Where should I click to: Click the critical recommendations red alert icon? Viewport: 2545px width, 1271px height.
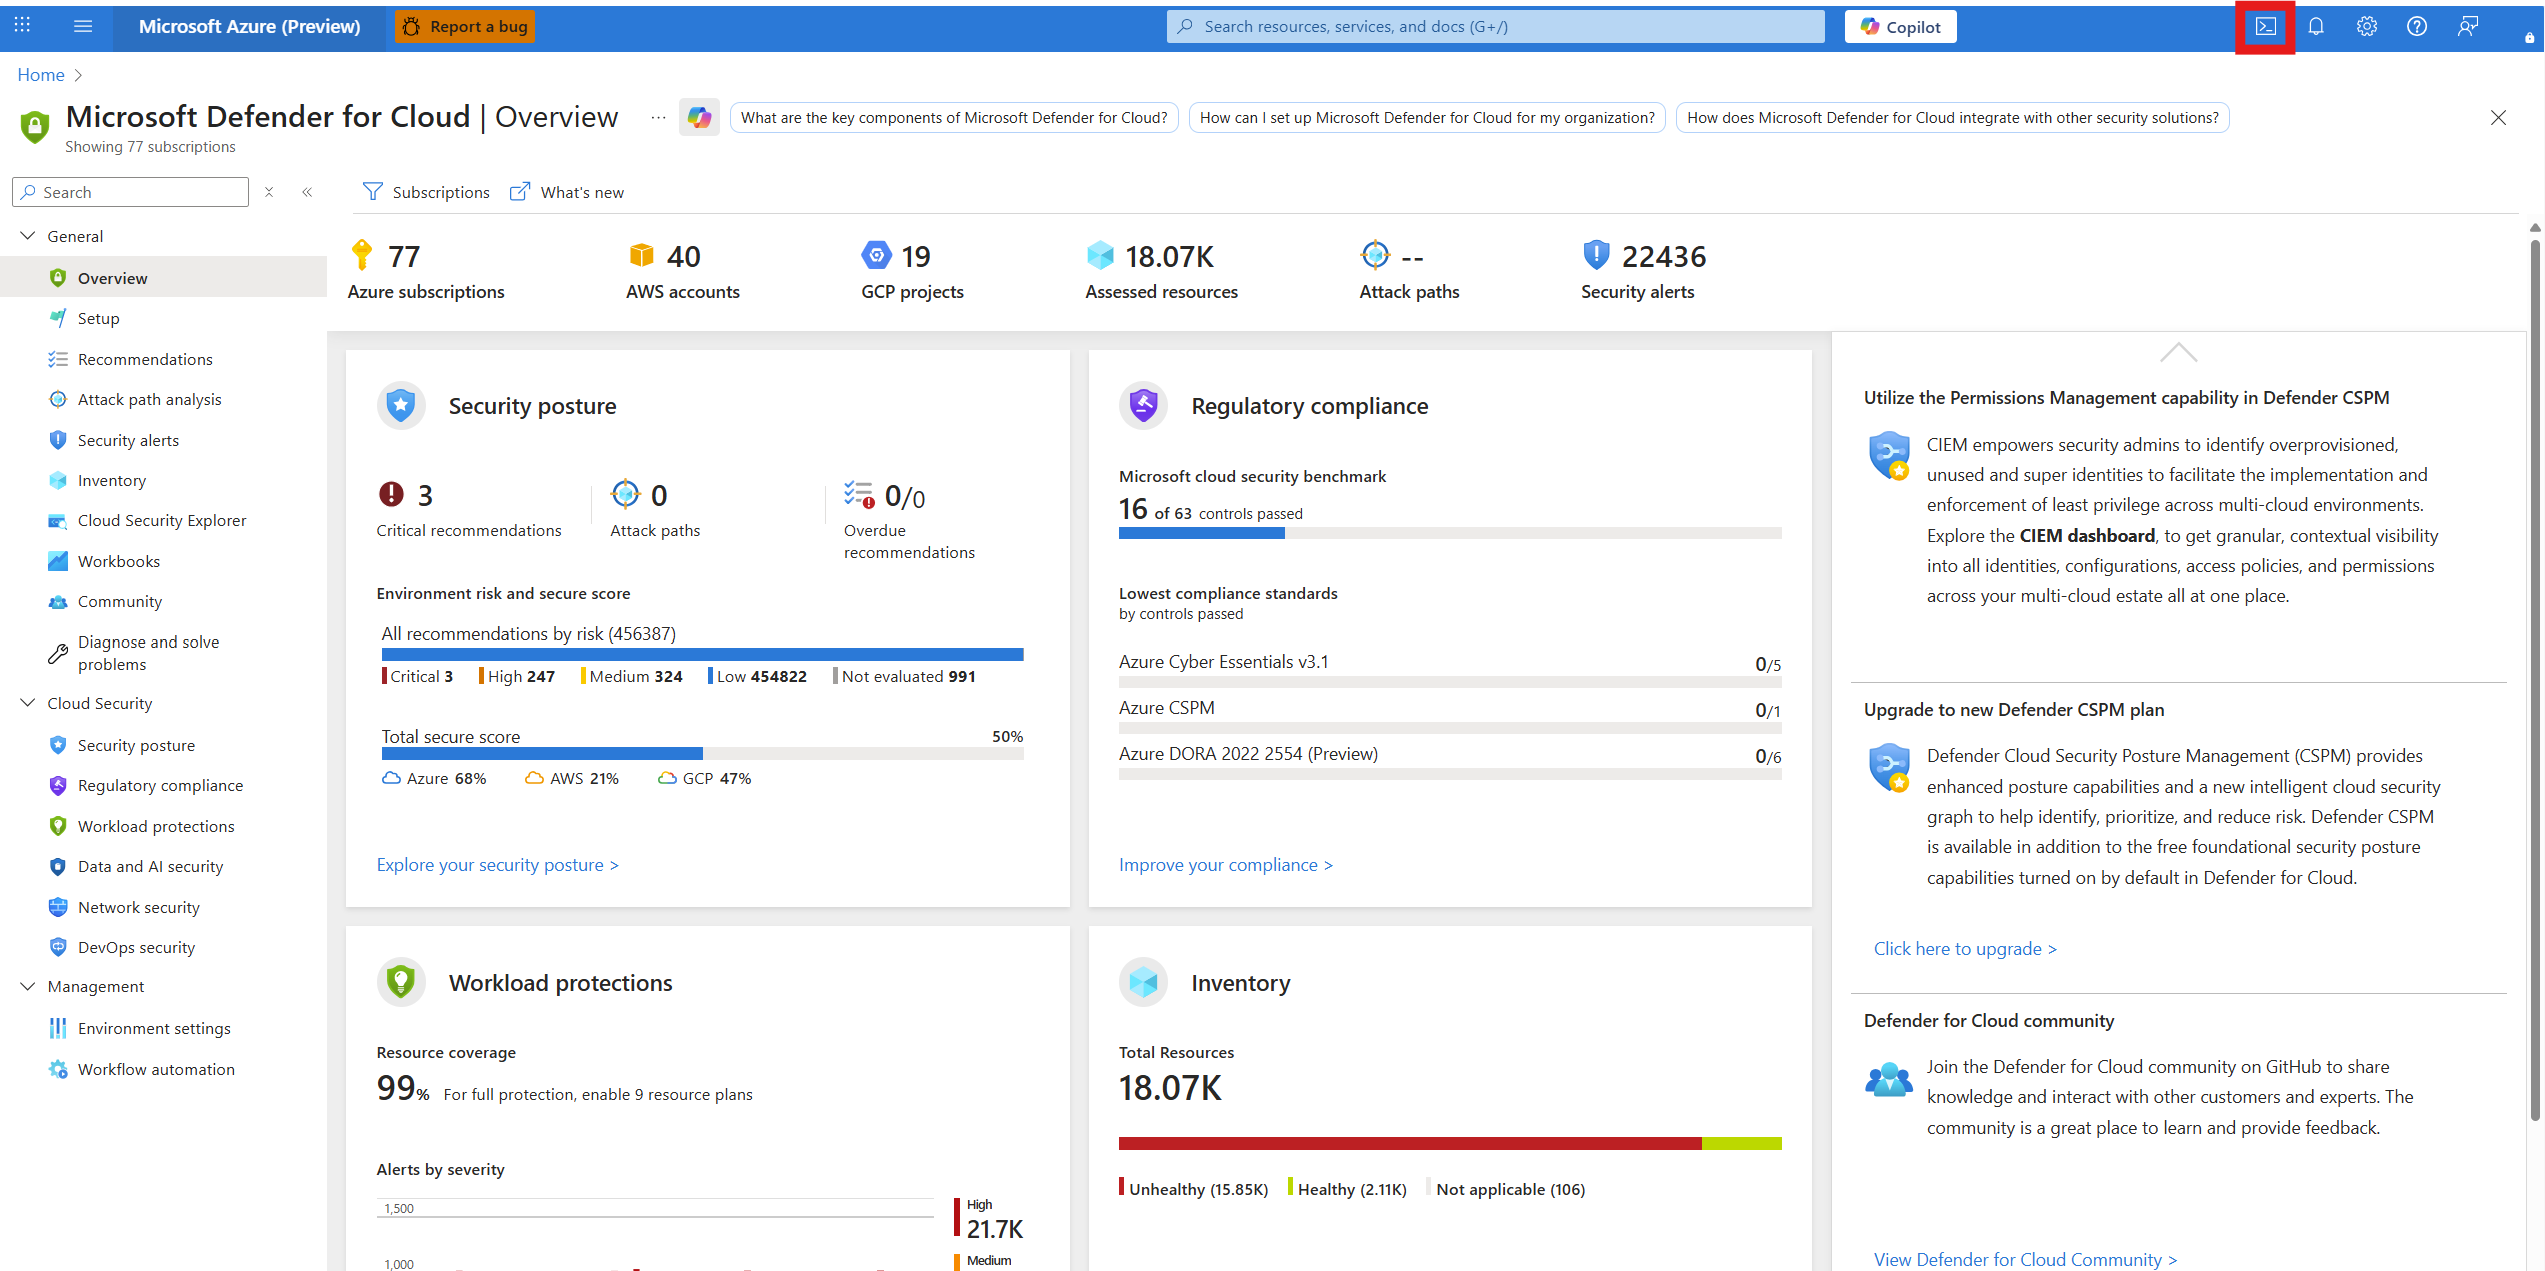coord(391,494)
